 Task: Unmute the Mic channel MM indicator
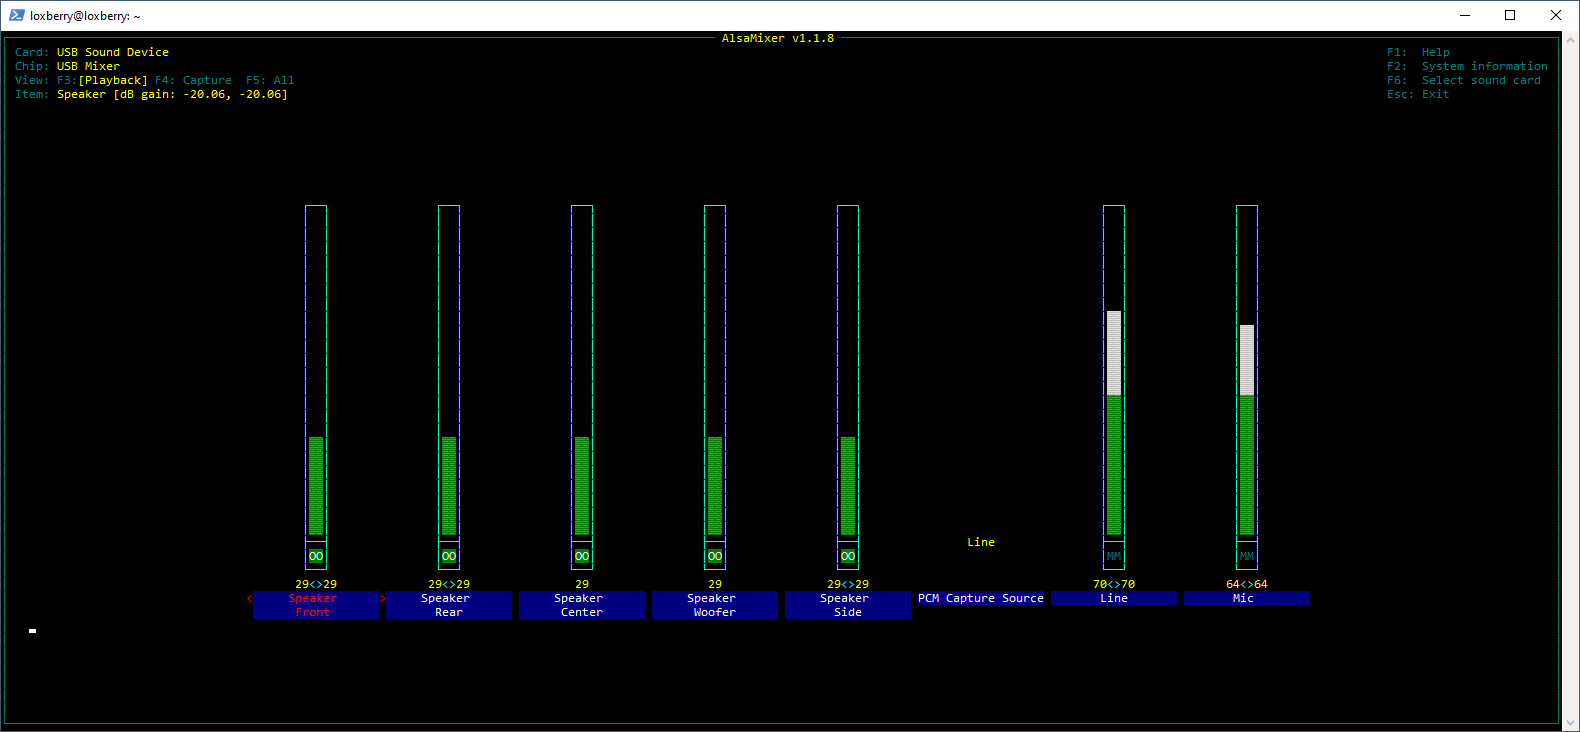[1247, 556]
